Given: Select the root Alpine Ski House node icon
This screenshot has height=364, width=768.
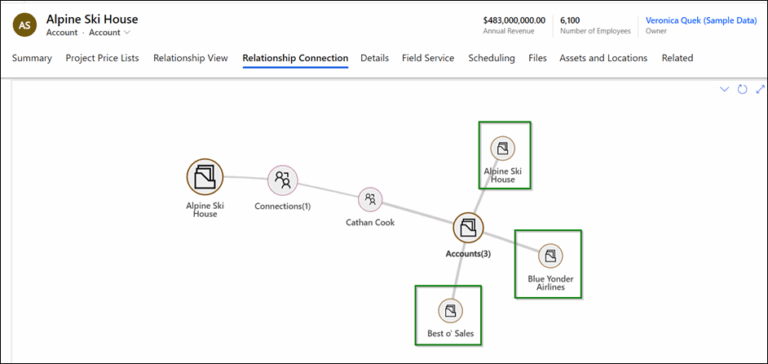Looking at the screenshot, I should coord(205,177).
